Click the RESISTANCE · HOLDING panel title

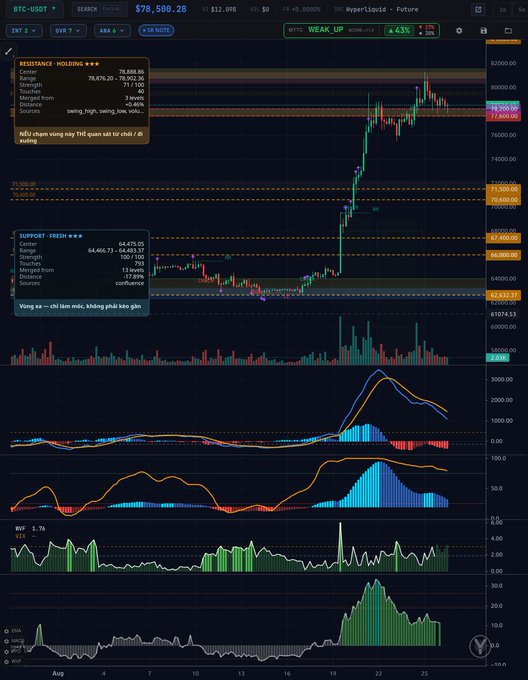(59, 64)
